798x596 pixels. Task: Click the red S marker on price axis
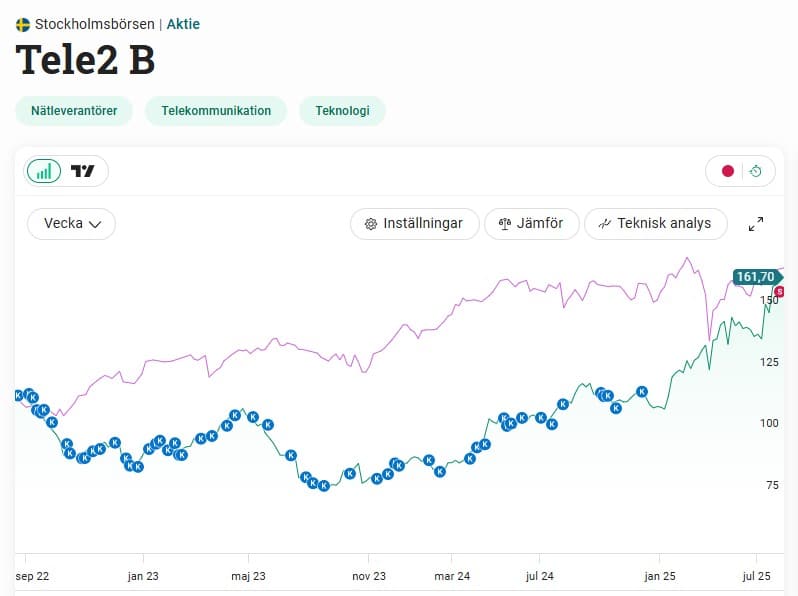pos(779,291)
